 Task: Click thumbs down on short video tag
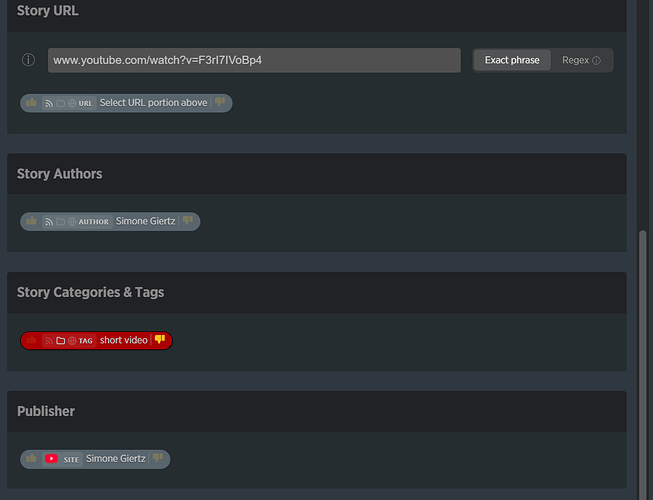coord(160,340)
